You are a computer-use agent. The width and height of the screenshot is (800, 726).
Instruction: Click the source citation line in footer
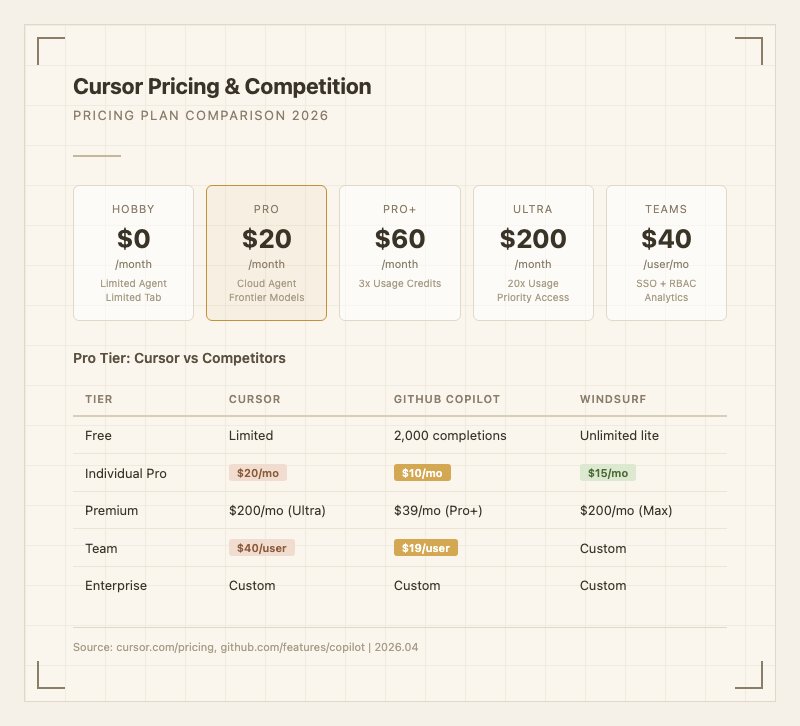[x=245, y=647]
